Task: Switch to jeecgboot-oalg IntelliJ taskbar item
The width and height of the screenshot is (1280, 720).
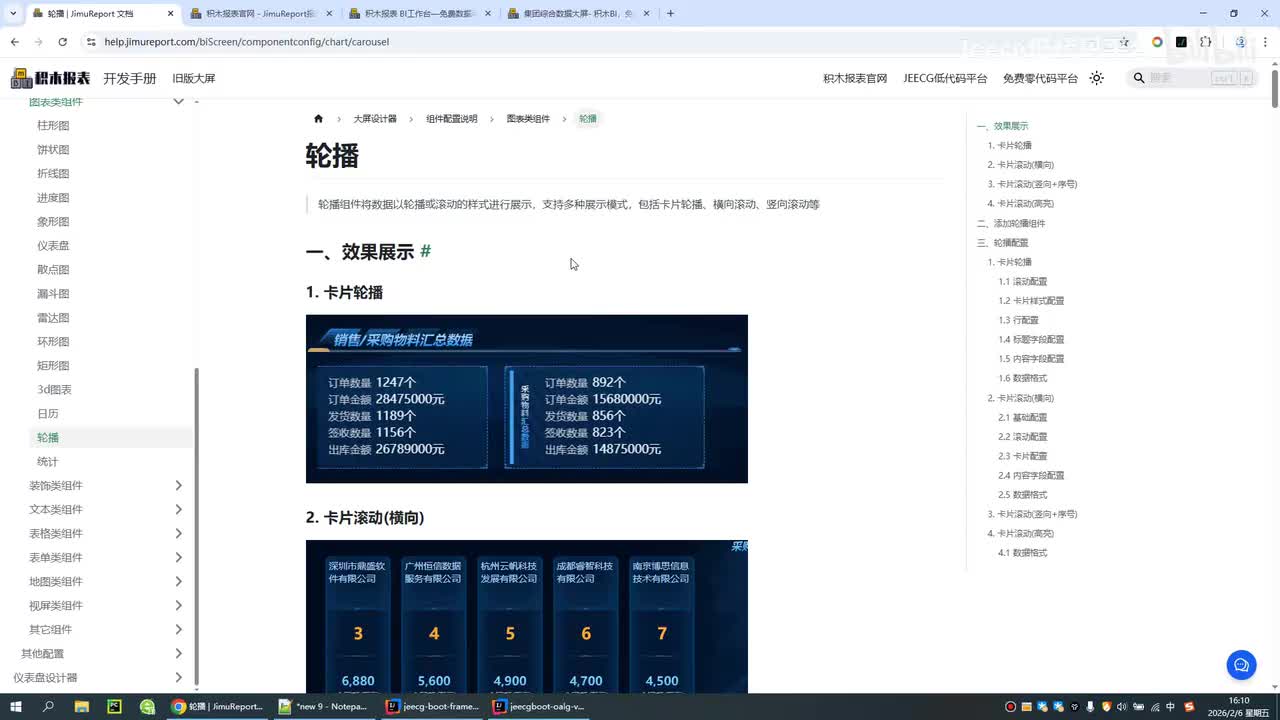Action: [x=540, y=706]
